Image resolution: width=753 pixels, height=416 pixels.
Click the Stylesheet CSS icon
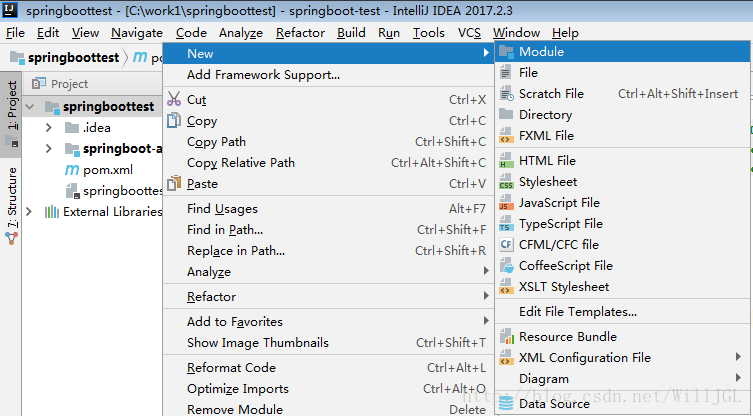506,182
